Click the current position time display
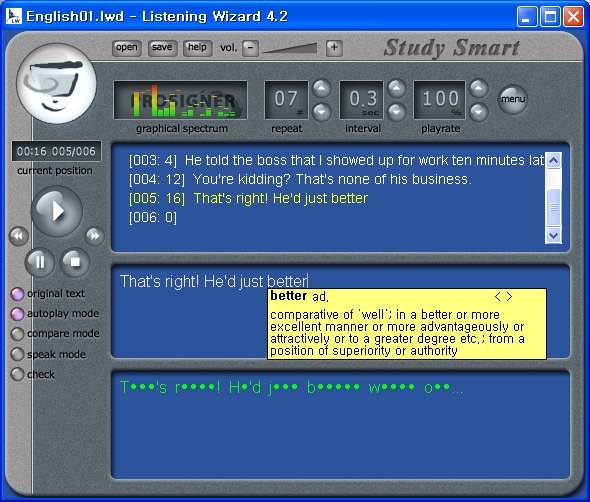The image size is (590, 502). 56,151
